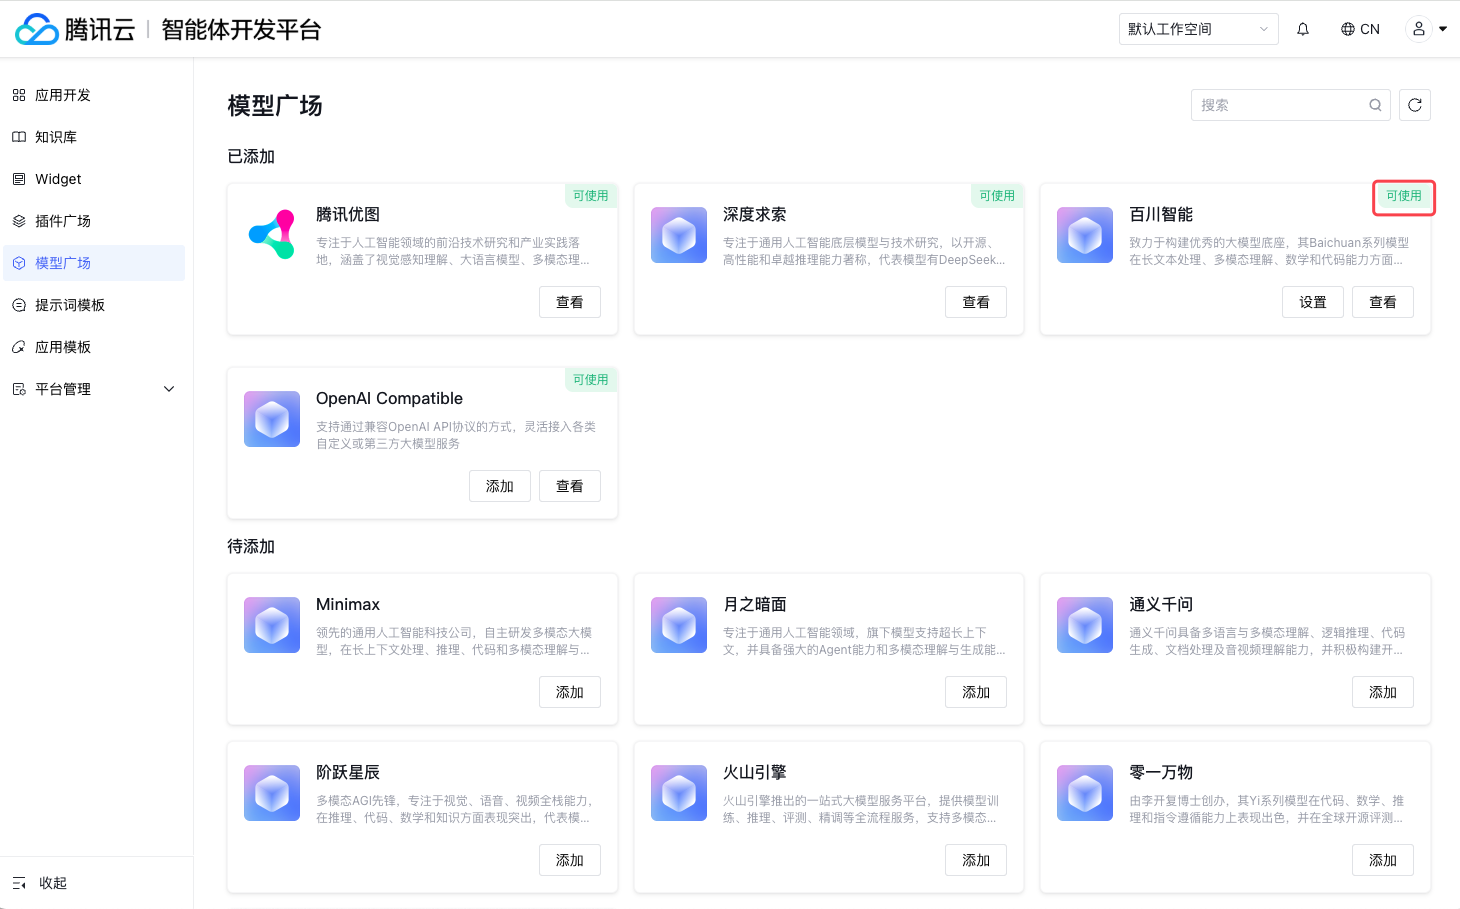This screenshot has height=909, width=1460.
Task: Click the 已添加 section heading
Action: [x=251, y=157]
